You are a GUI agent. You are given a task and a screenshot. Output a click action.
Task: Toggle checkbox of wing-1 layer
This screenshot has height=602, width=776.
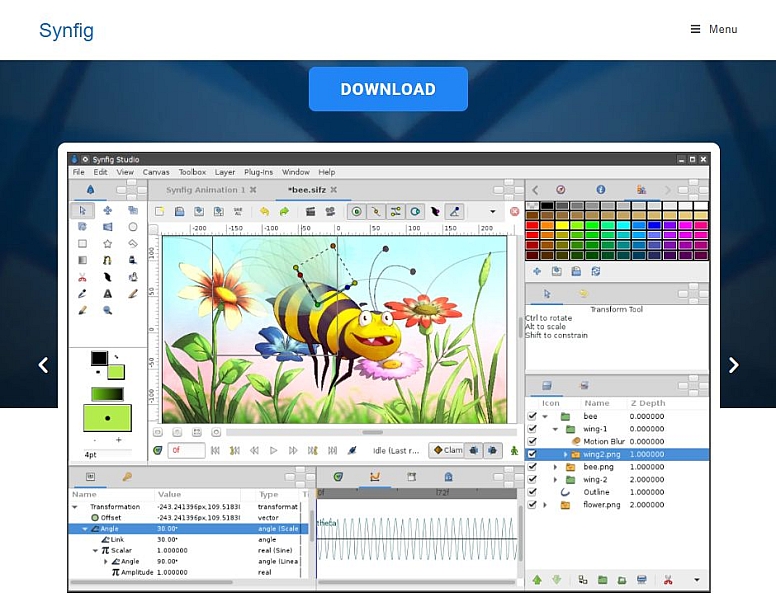(x=532, y=429)
